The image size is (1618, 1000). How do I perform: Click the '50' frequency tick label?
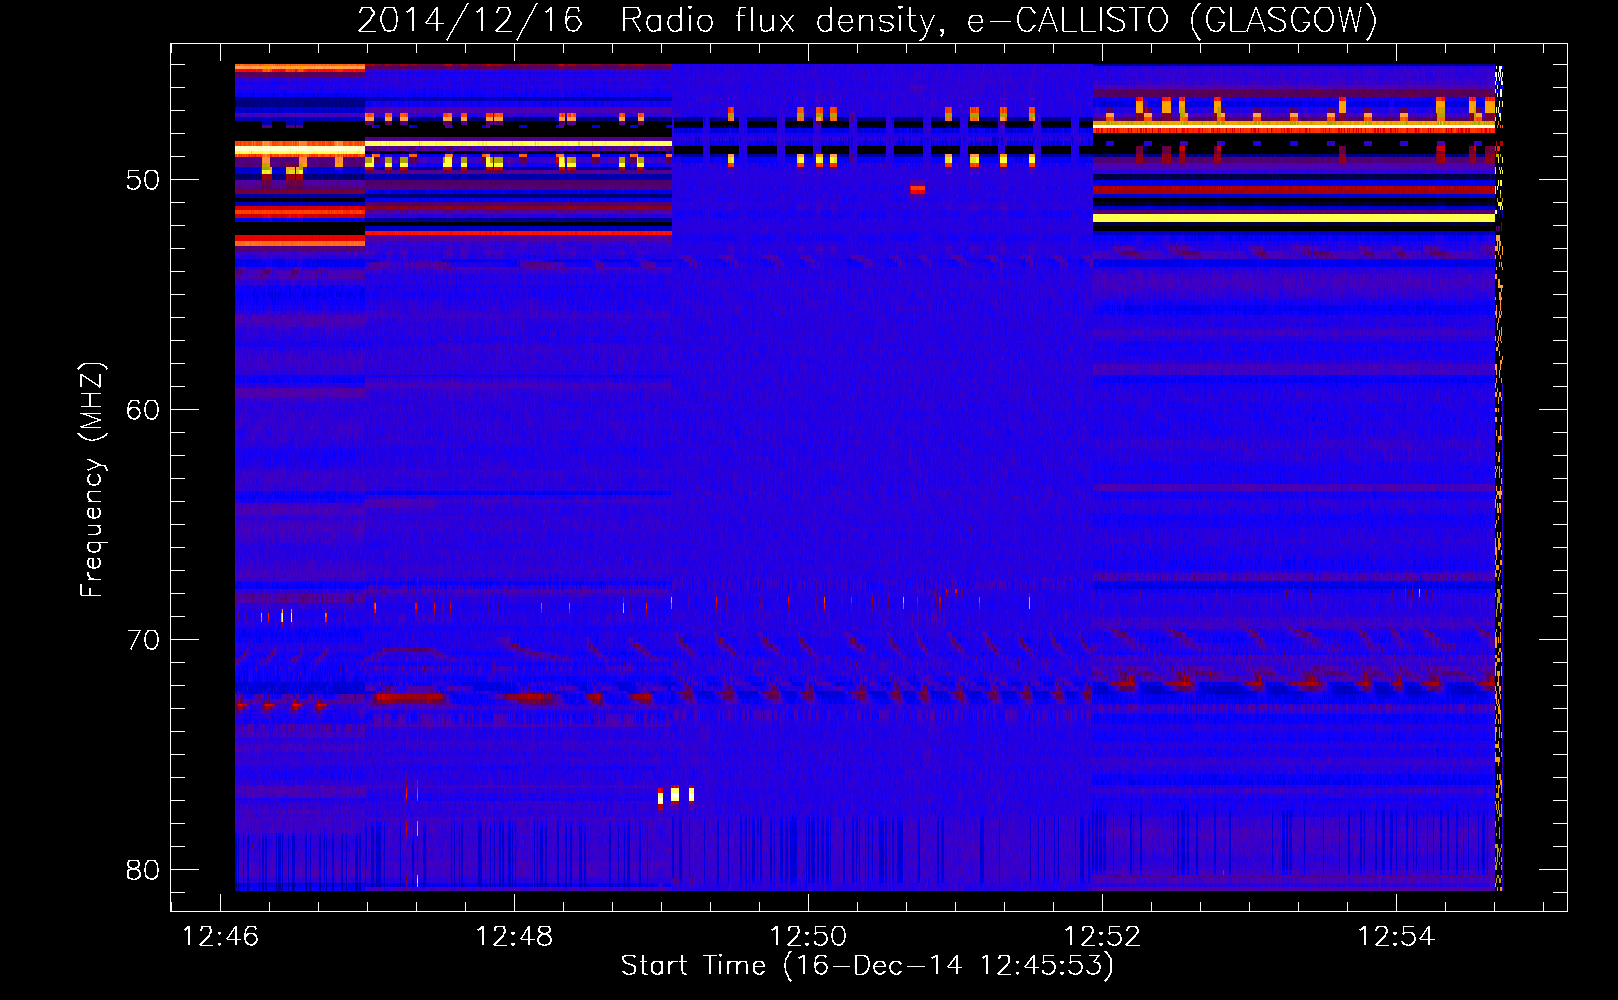[x=143, y=180]
